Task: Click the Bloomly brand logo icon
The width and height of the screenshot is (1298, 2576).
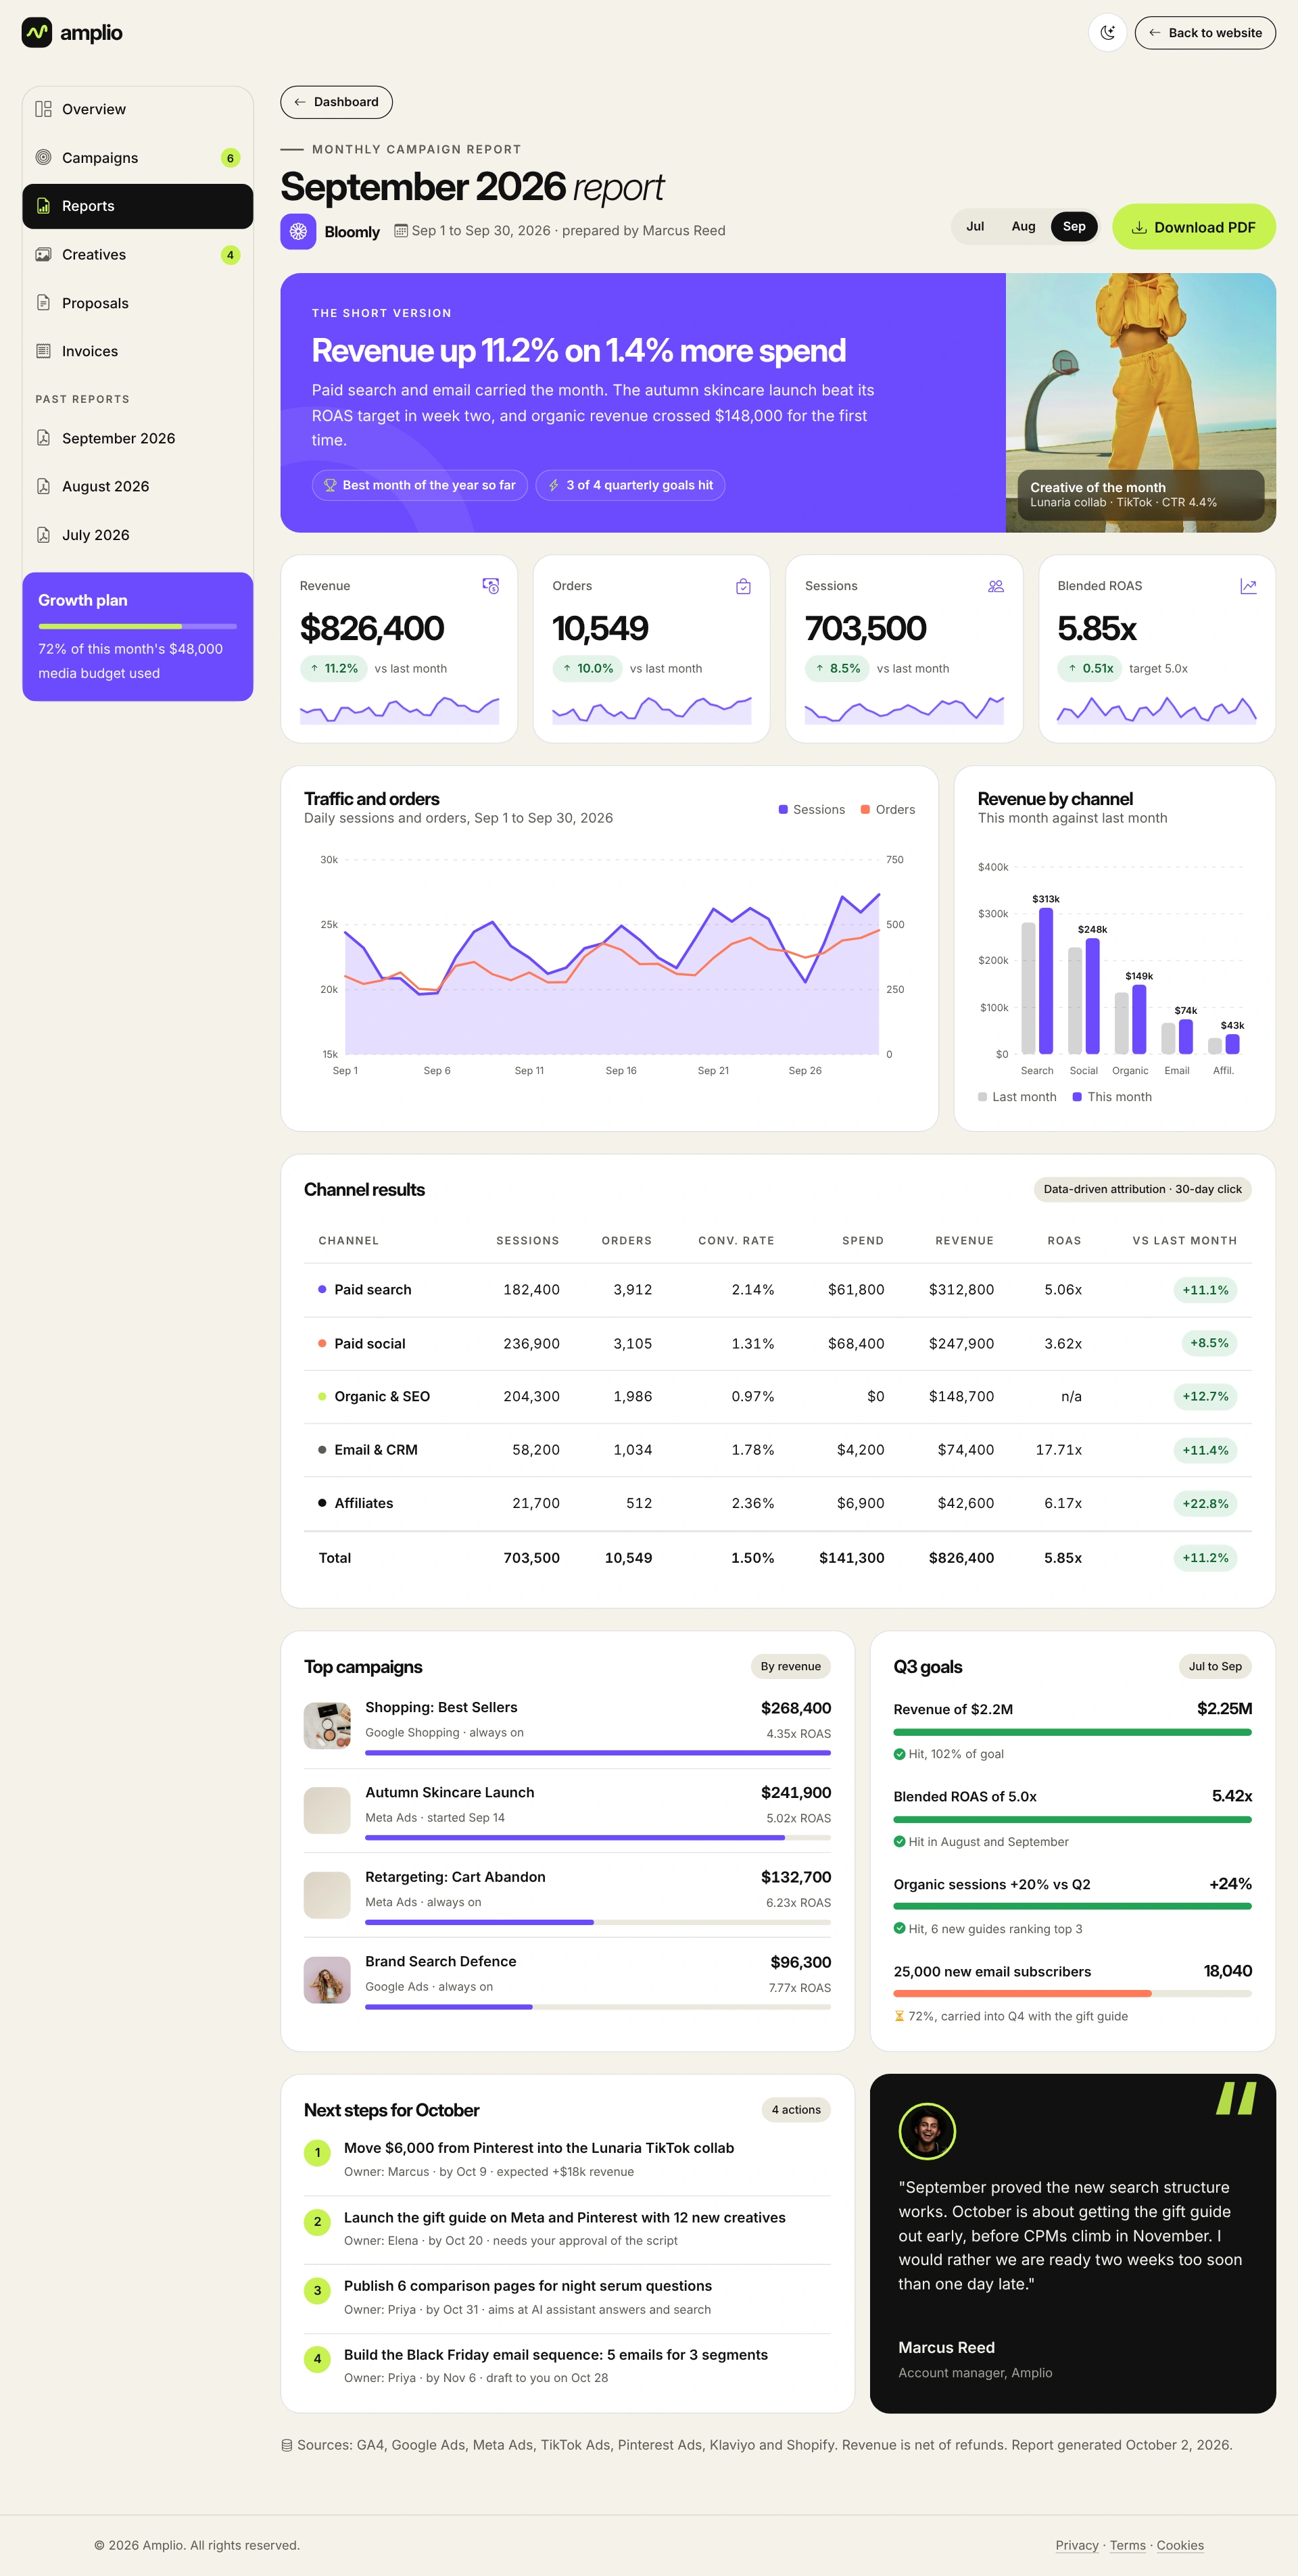Action: pyautogui.click(x=298, y=231)
